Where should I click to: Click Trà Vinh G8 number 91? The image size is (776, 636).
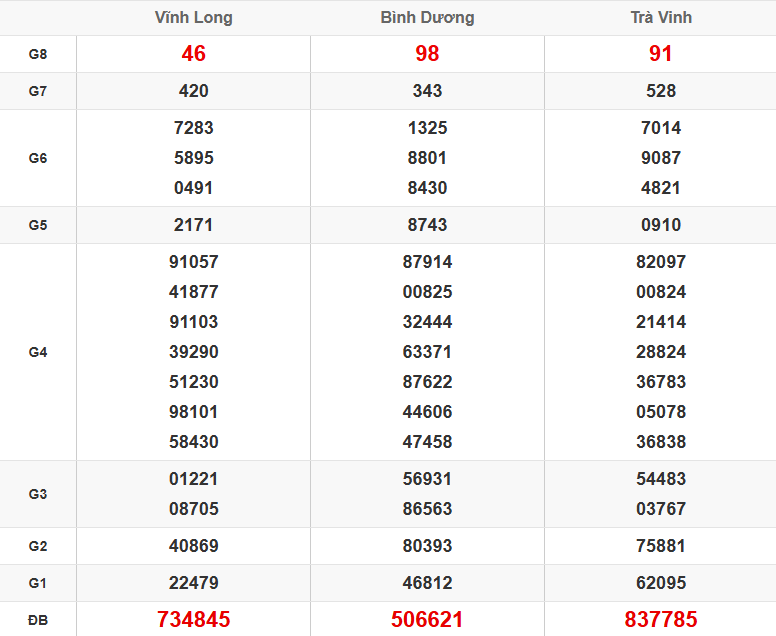click(661, 54)
